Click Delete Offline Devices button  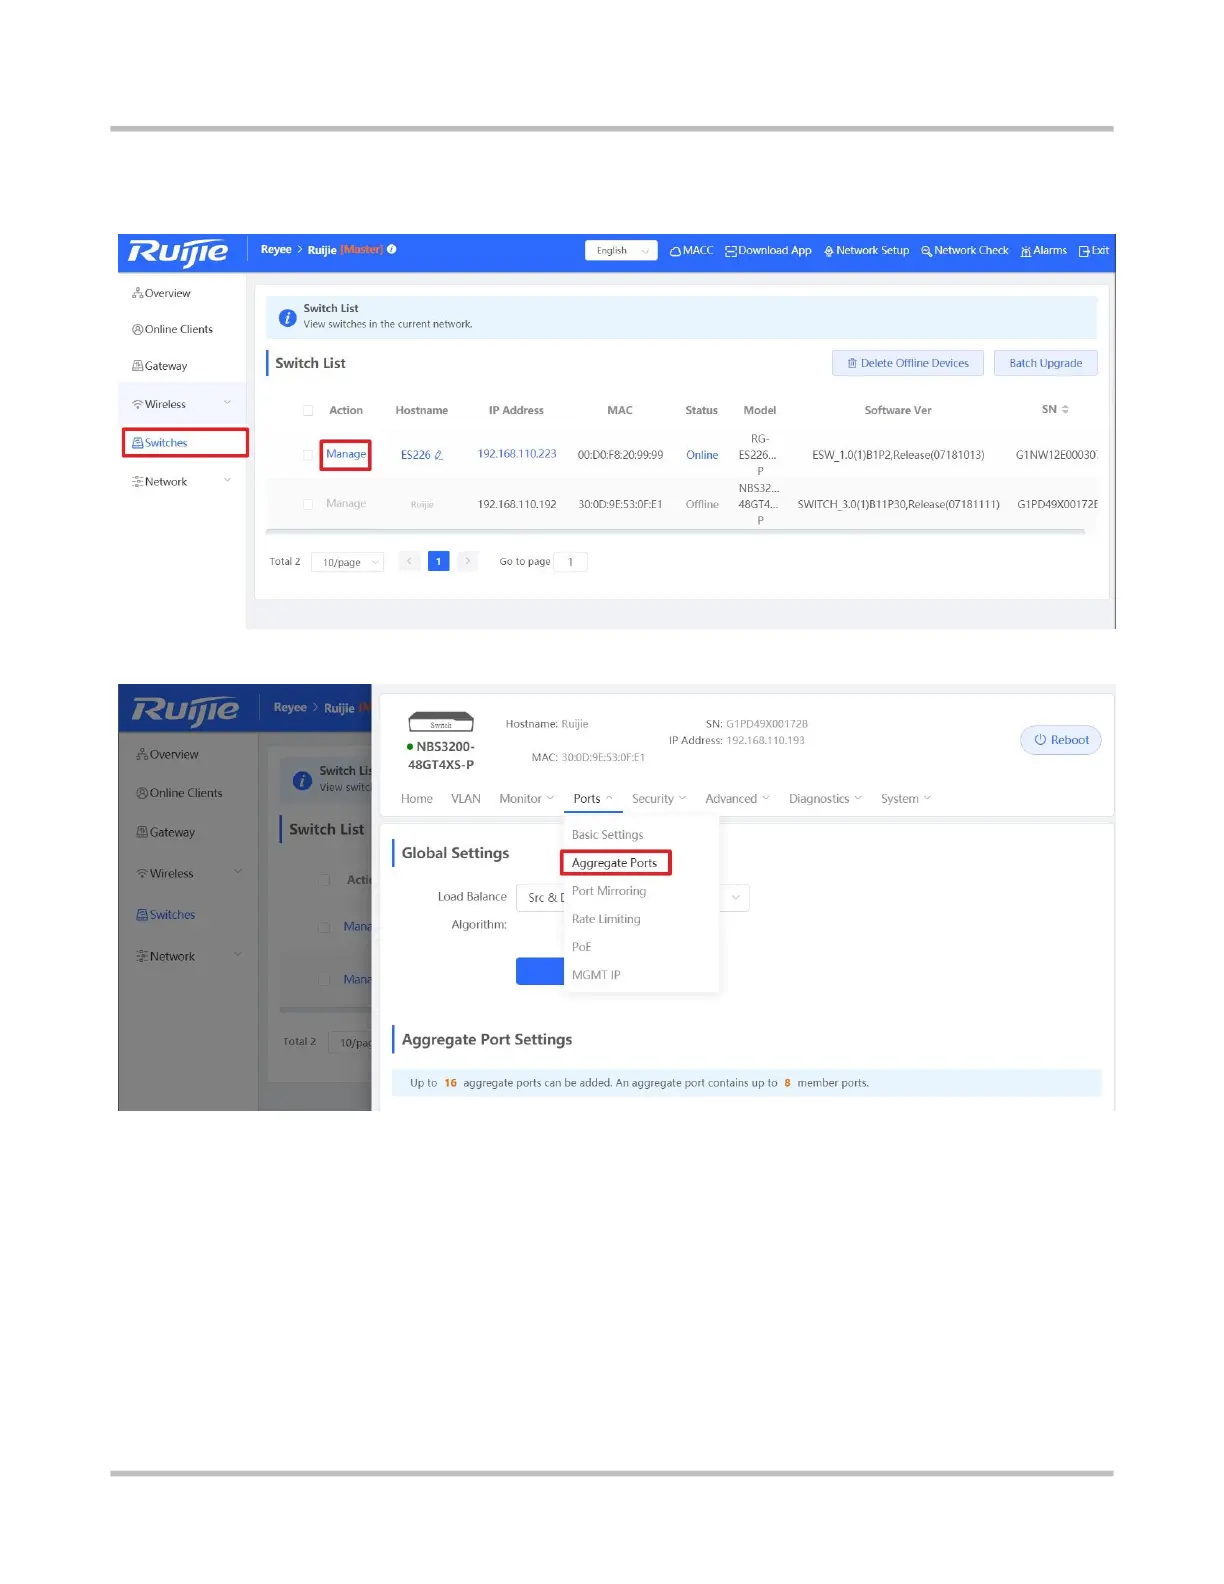pyautogui.click(x=908, y=363)
